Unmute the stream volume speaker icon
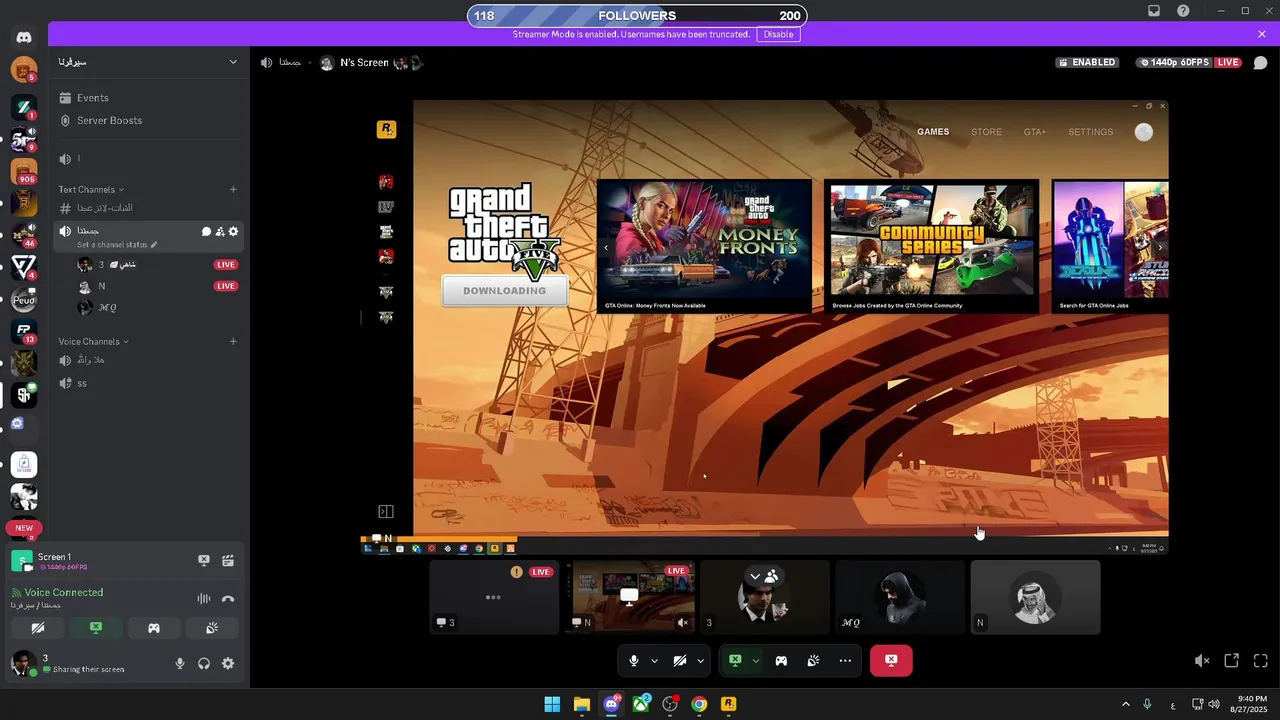The width and height of the screenshot is (1280, 720). [x=1202, y=660]
